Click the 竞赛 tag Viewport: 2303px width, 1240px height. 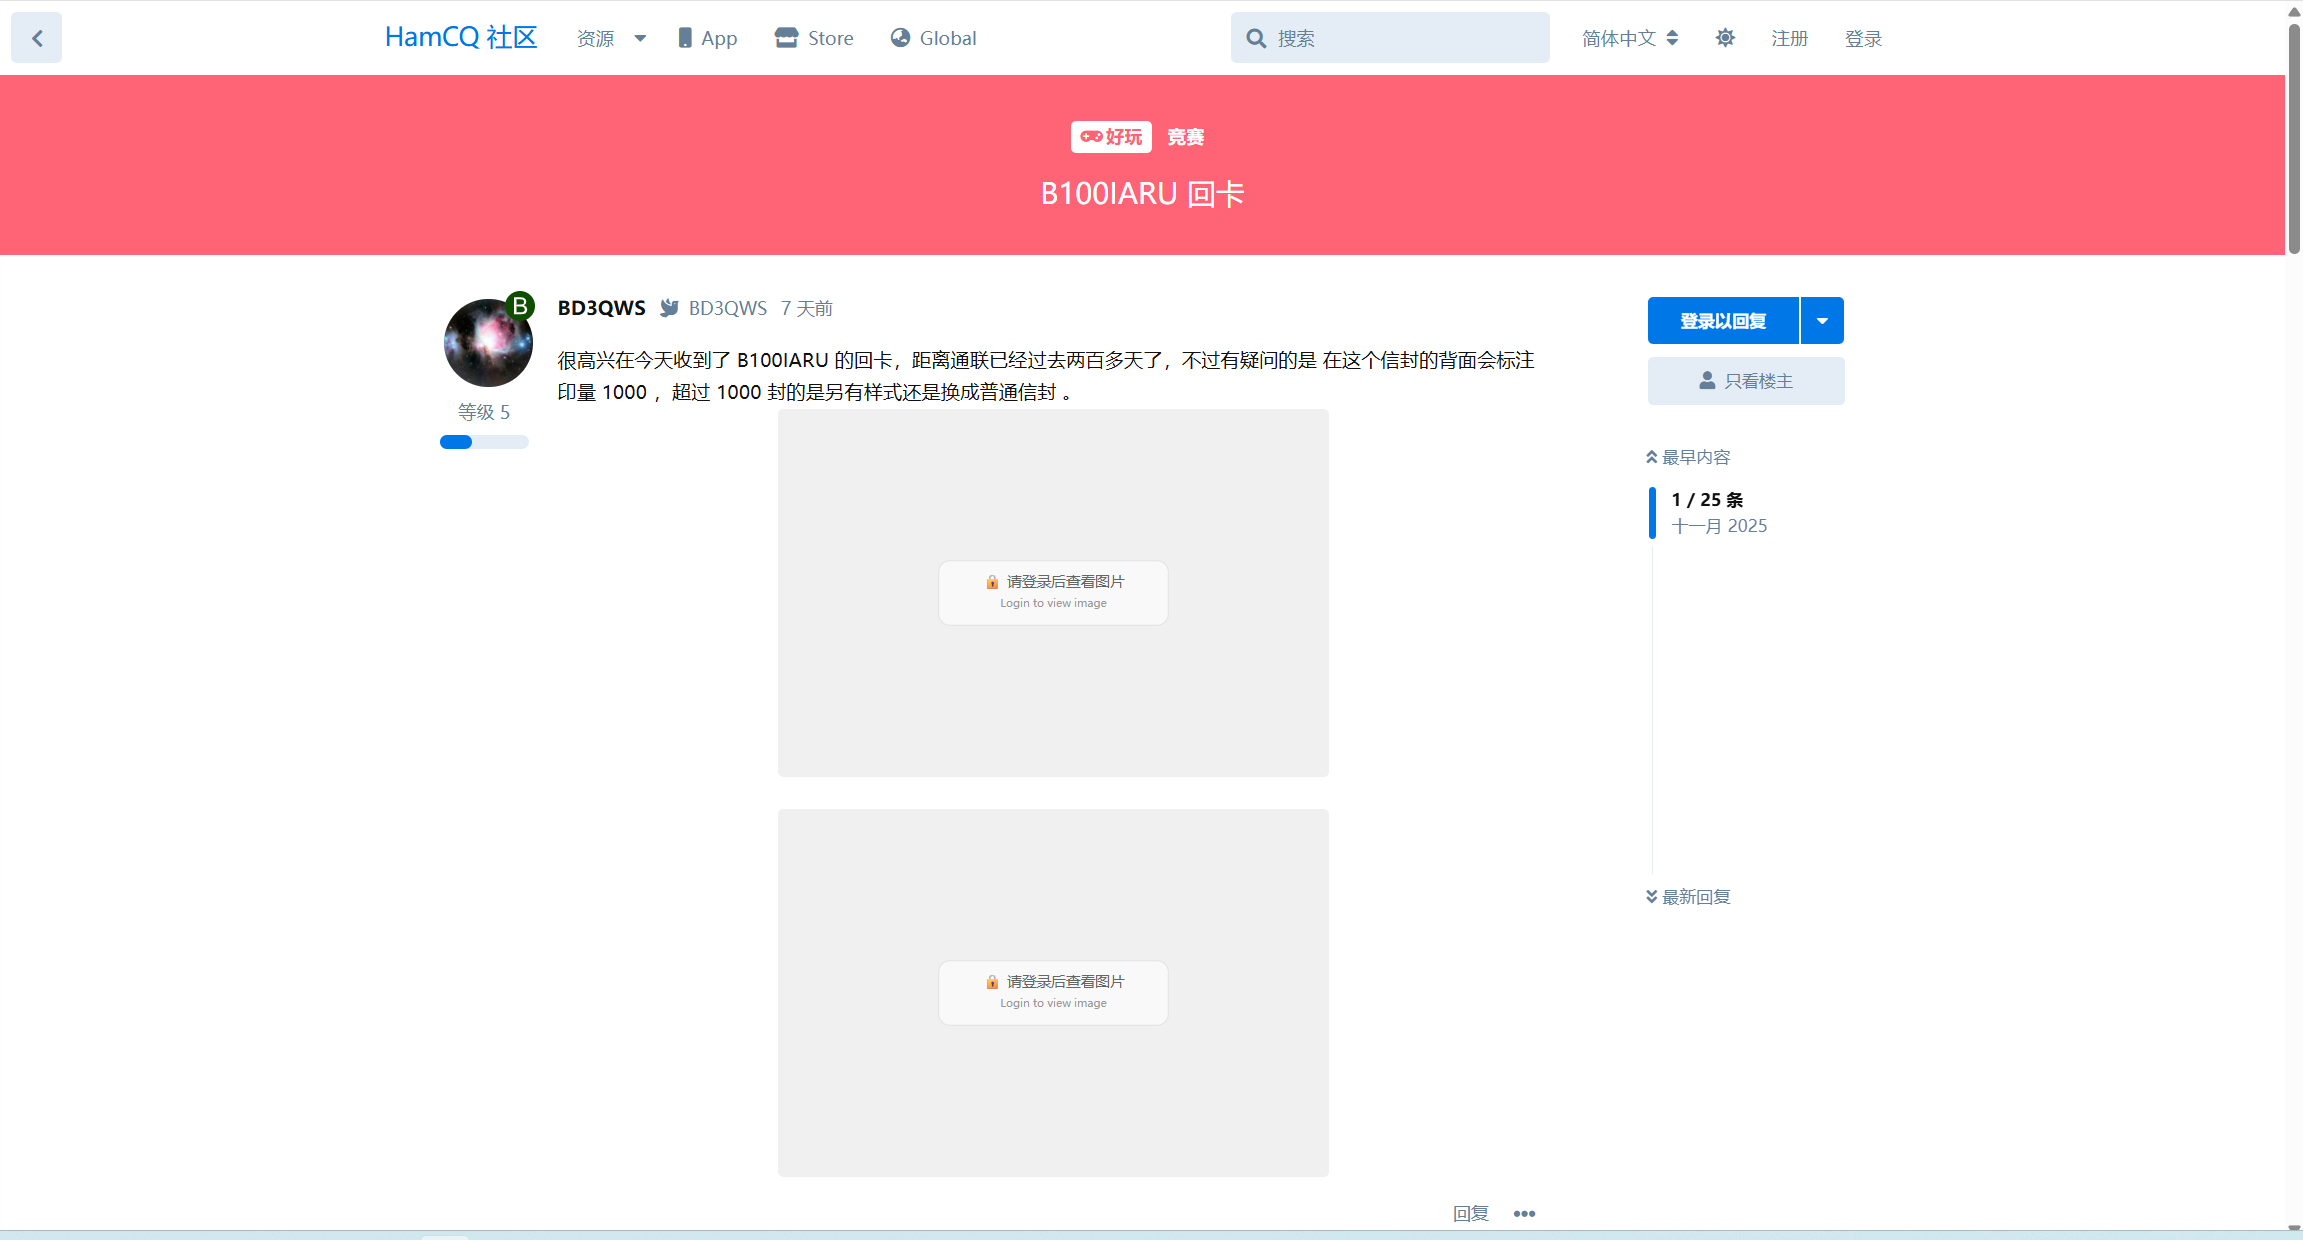click(x=1186, y=137)
